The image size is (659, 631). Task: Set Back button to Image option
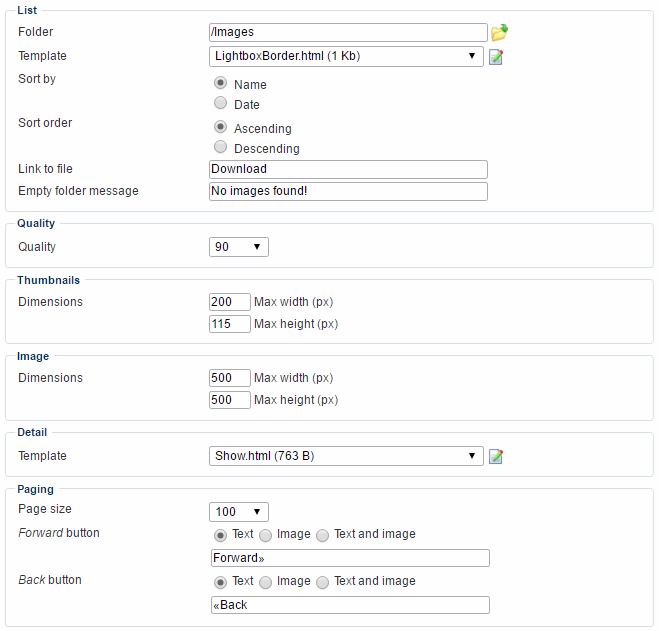(x=266, y=582)
